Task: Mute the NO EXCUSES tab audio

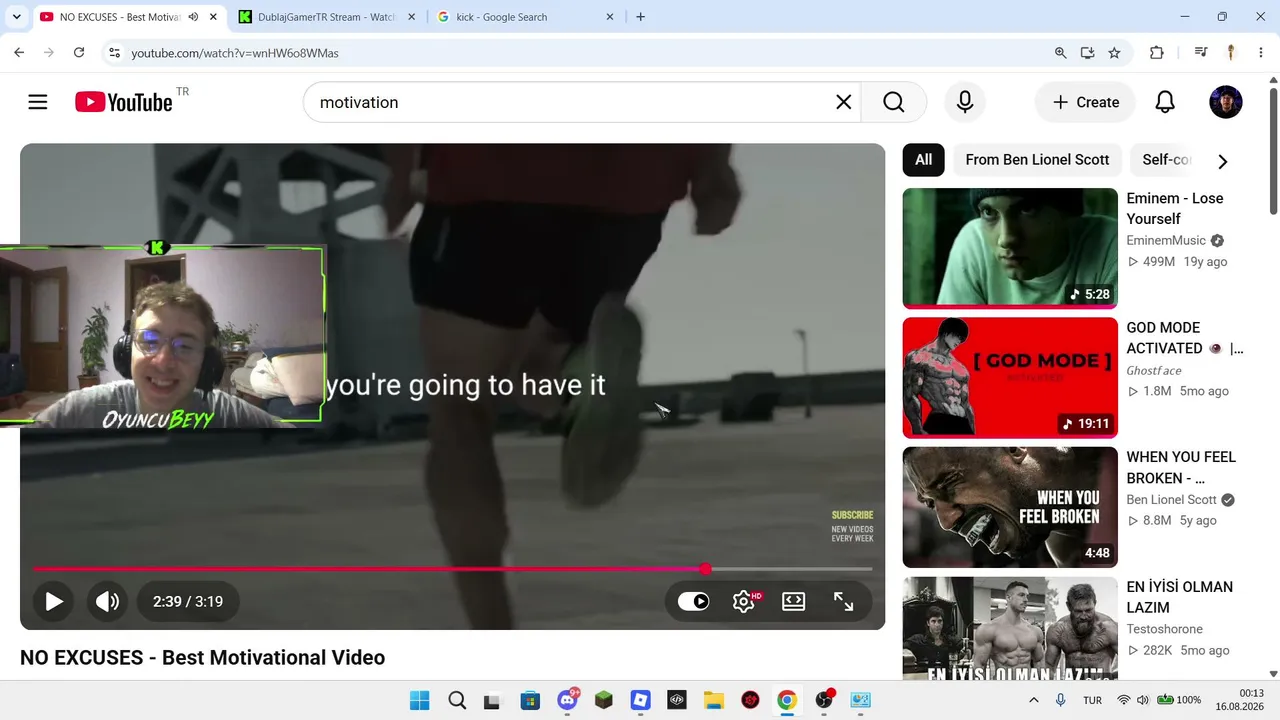Action: coord(193,17)
